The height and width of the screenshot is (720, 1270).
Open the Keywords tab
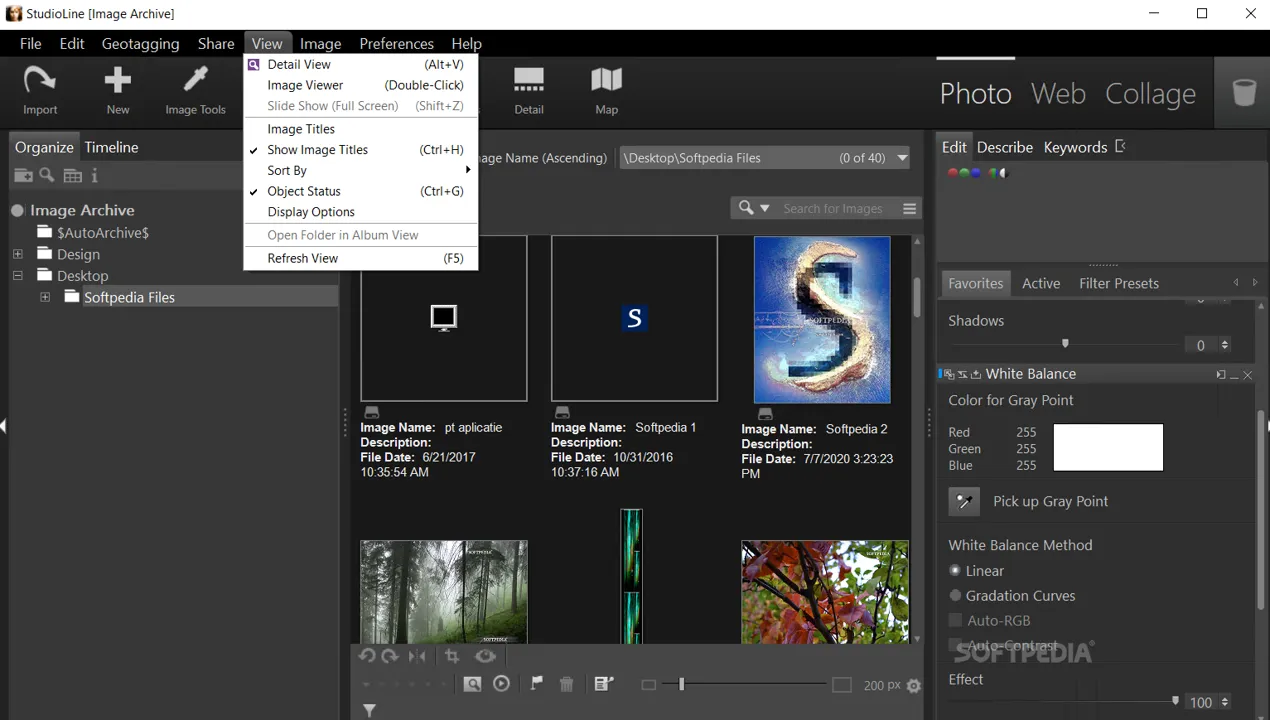pyautogui.click(x=1075, y=147)
